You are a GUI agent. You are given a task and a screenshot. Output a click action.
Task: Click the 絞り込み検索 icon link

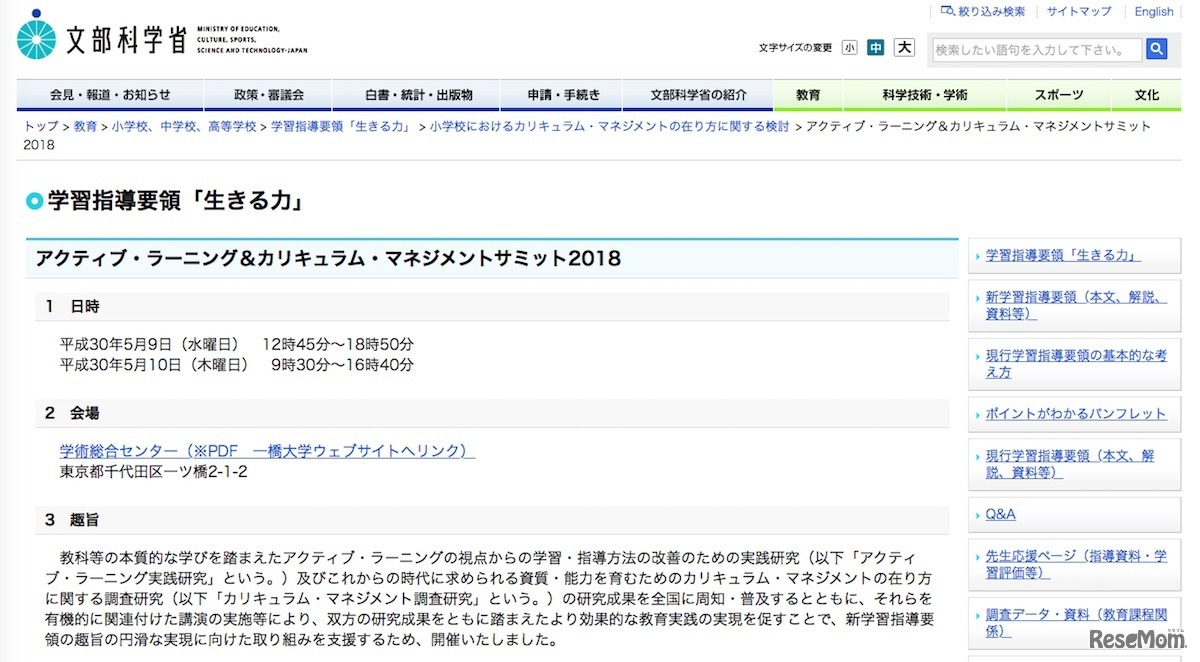[x=983, y=12]
